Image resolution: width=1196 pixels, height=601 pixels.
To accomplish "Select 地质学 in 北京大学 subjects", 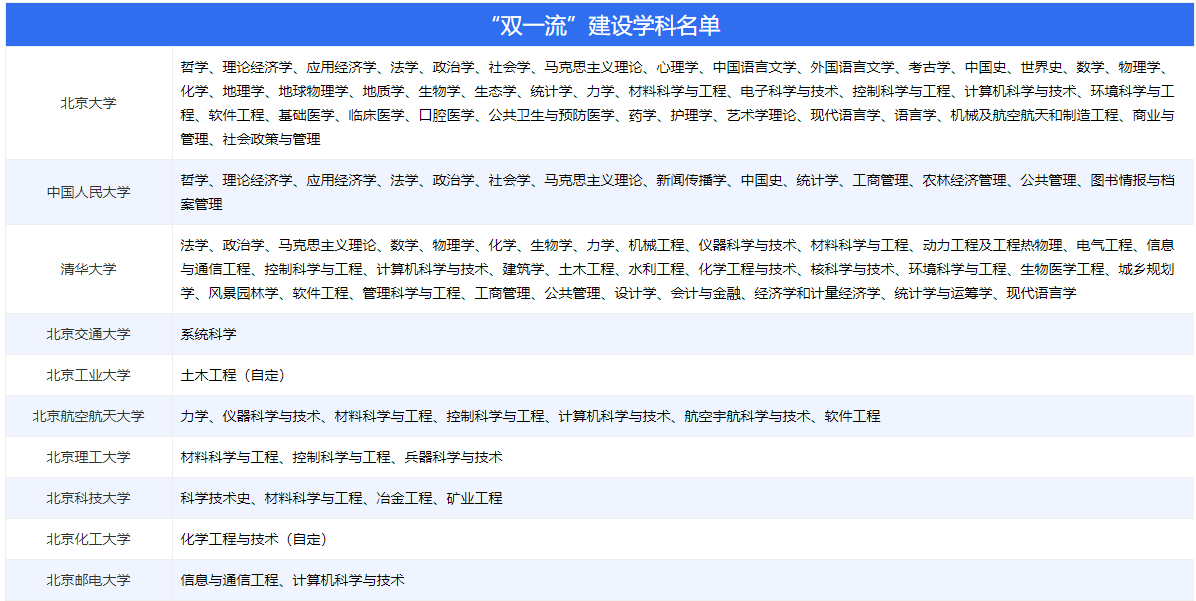I will point(384,92).
